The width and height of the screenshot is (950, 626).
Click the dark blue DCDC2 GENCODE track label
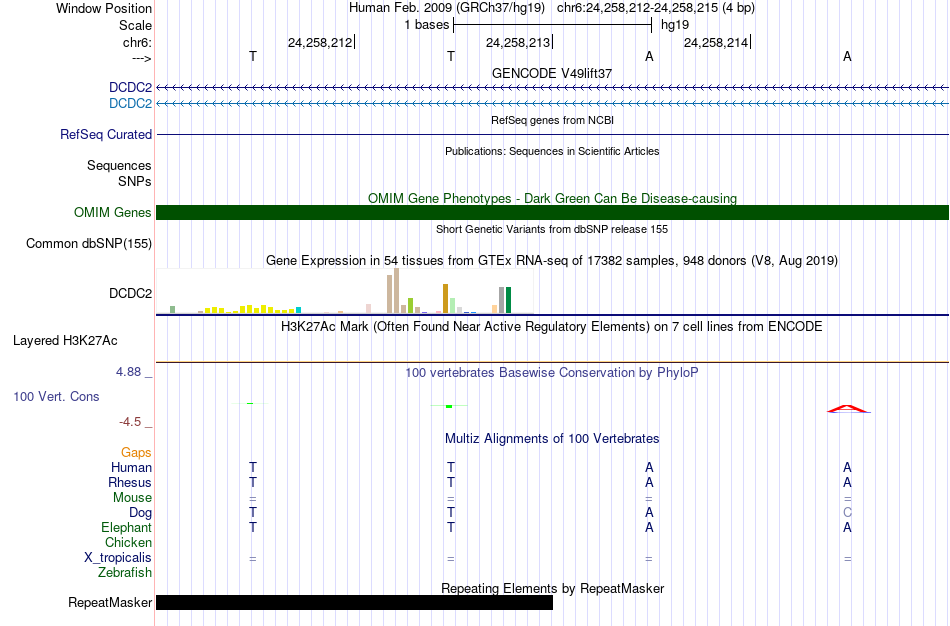click(x=130, y=87)
